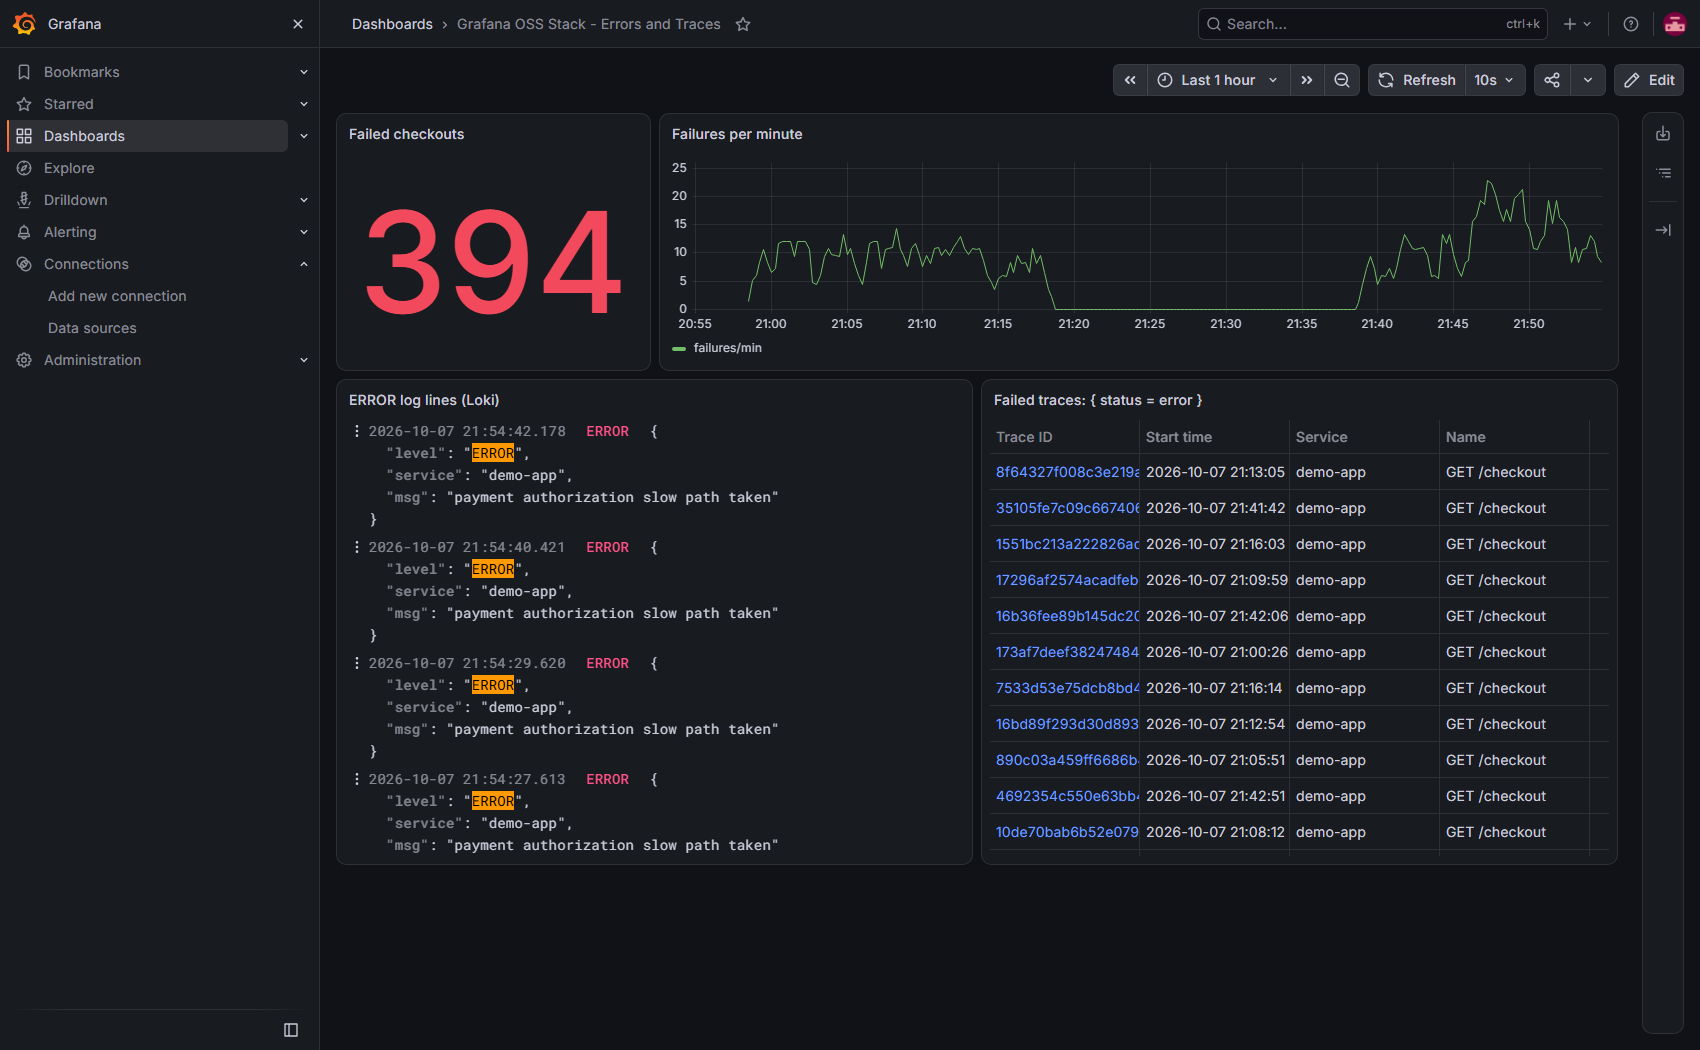Image resolution: width=1700 pixels, height=1050 pixels.
Task: Expand Alerting section chevron
Action: coord(304,232)
